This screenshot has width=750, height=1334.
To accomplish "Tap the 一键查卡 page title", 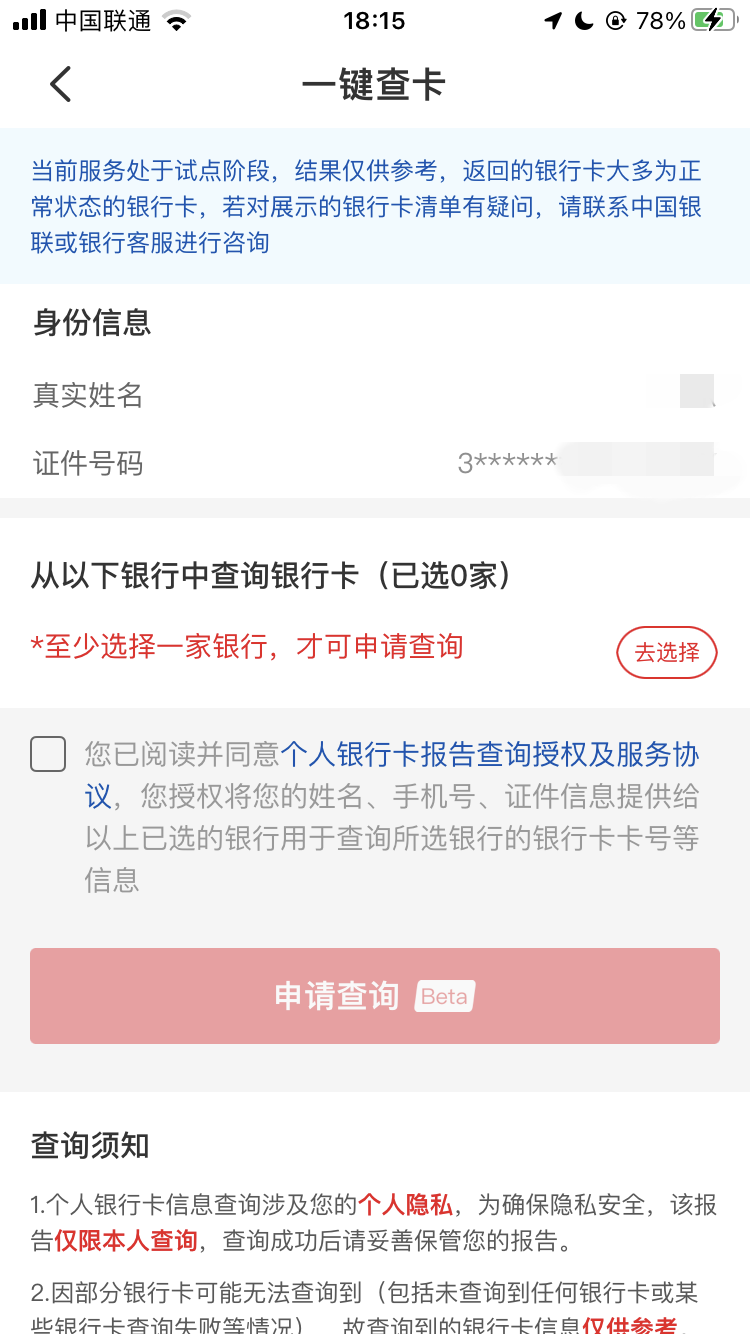I will coord(373,84).
